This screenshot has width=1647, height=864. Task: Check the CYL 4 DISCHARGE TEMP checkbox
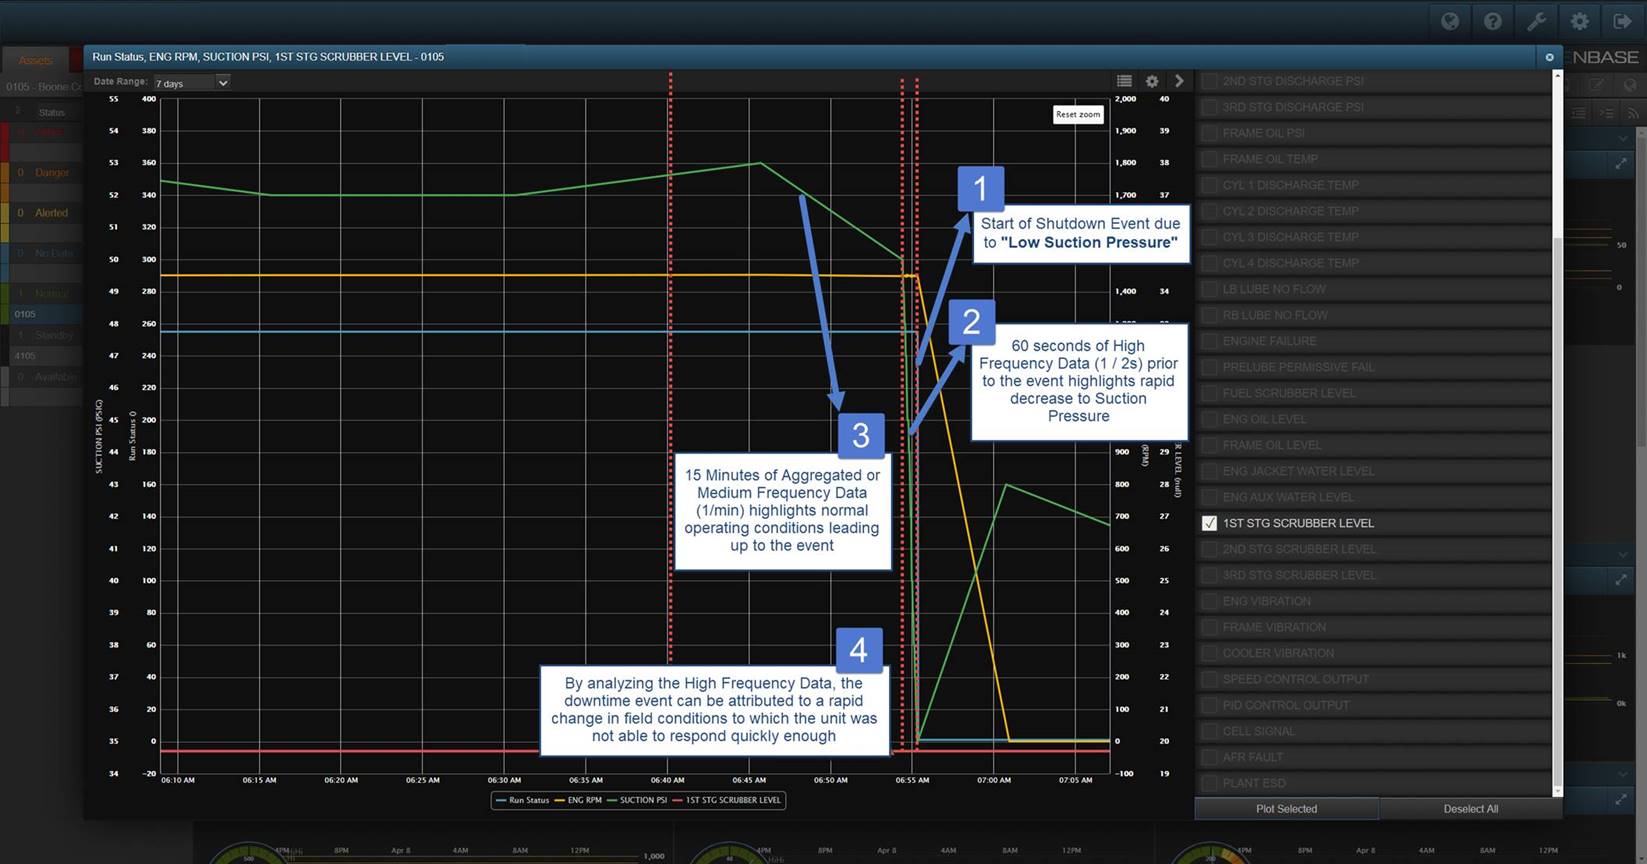click(1209, 263)
